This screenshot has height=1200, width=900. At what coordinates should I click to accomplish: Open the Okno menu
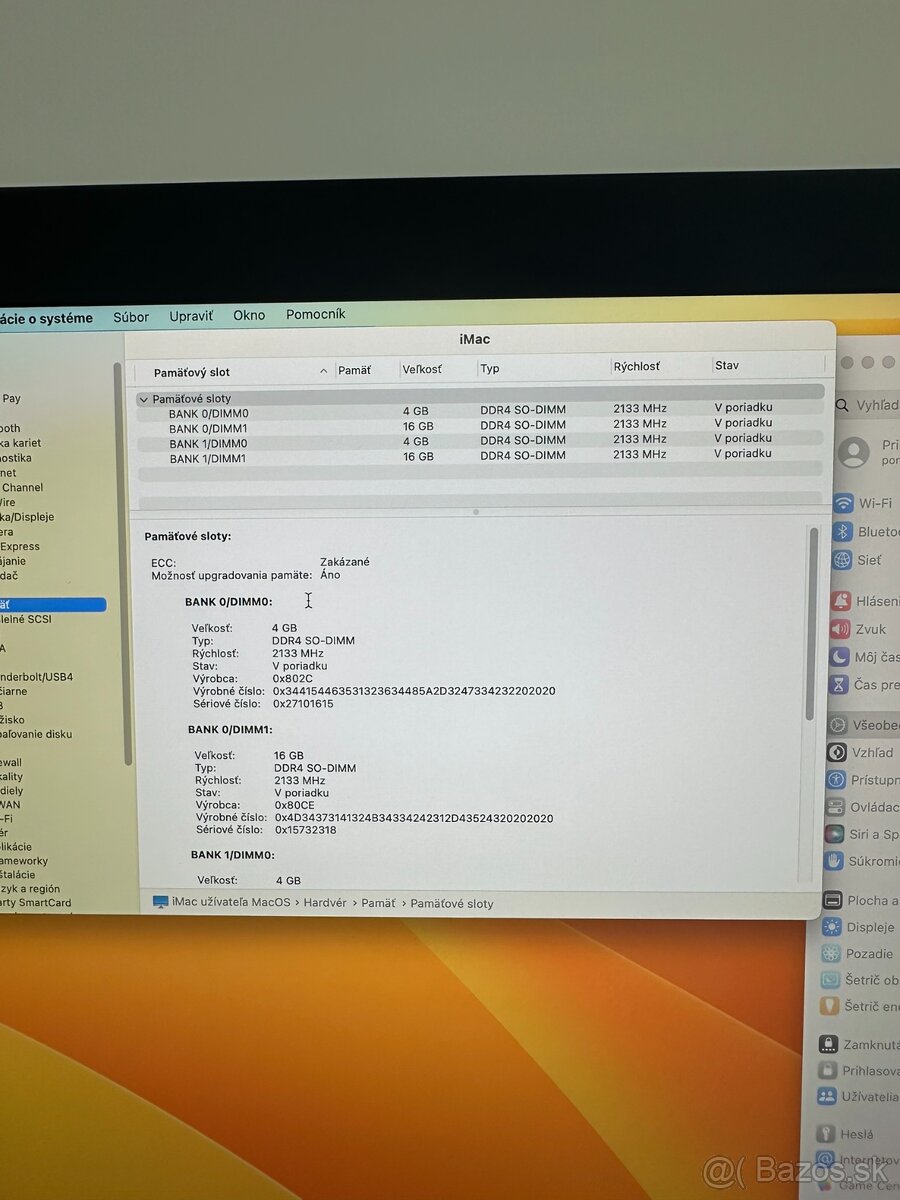(249, 315)
